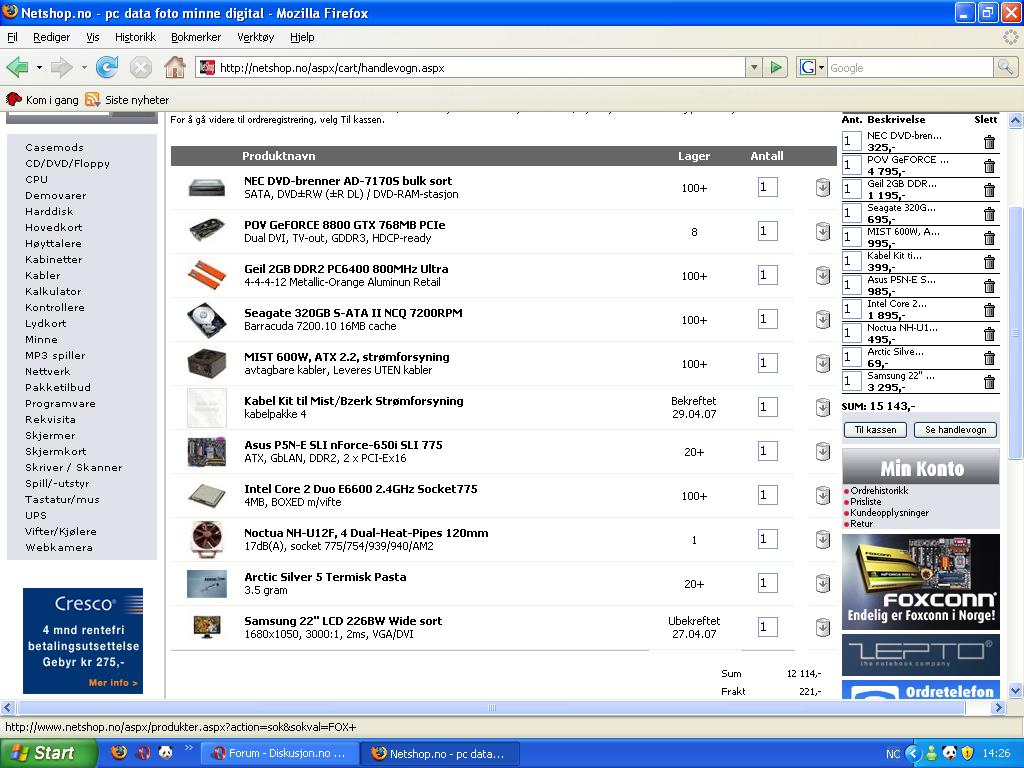Viewport: 1024px width, 768px height.
Task: Remove Seagate 320GB row from main cart
Action: pos(823,320)
